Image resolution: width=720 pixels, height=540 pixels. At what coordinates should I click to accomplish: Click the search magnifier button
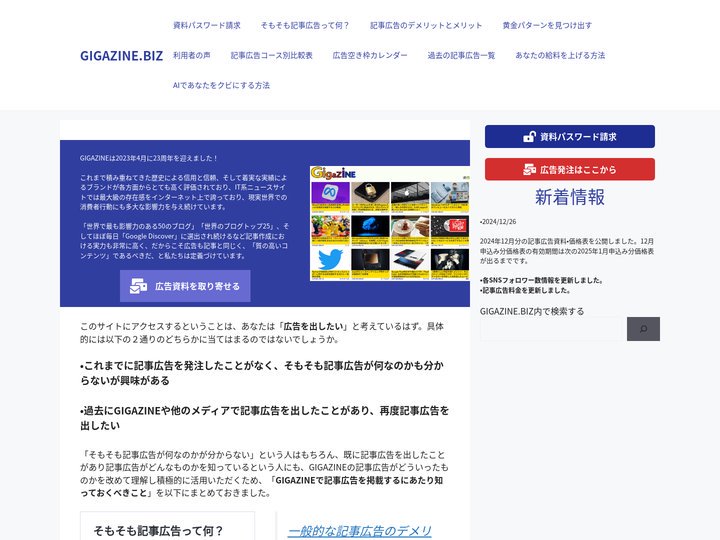pos(643,329)
